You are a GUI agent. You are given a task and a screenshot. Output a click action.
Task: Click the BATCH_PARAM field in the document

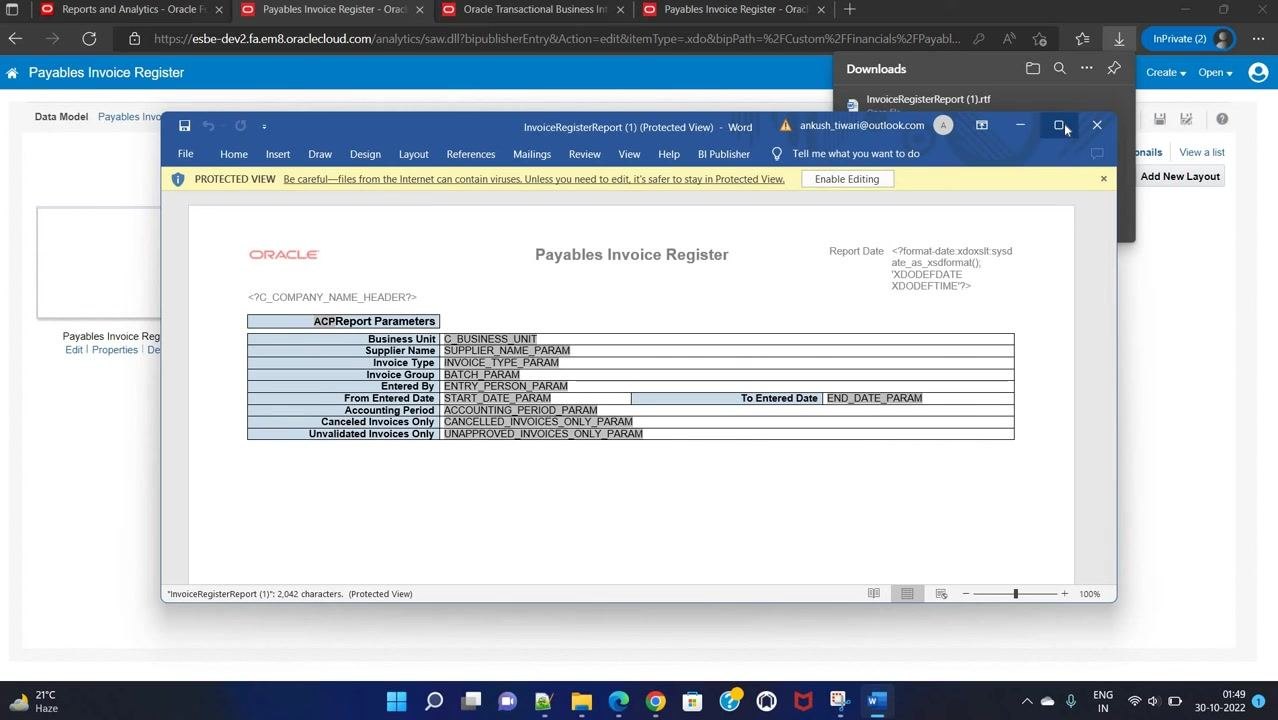481,375
